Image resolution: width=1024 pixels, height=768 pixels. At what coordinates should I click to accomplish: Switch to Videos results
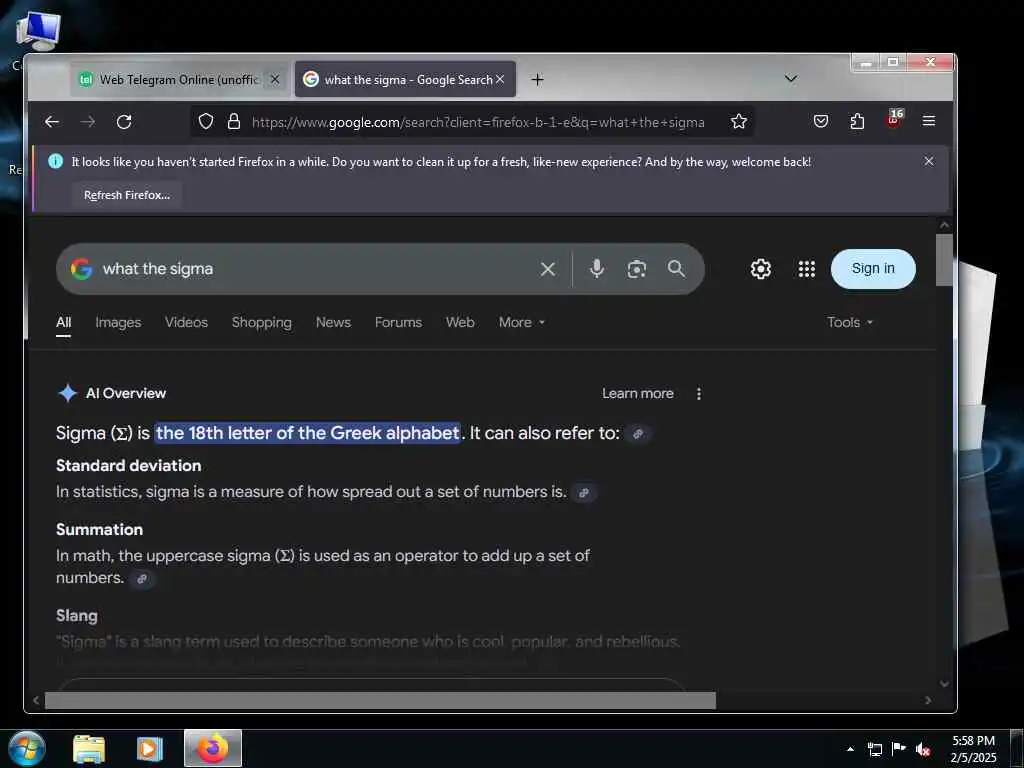[x=186, y=323]
